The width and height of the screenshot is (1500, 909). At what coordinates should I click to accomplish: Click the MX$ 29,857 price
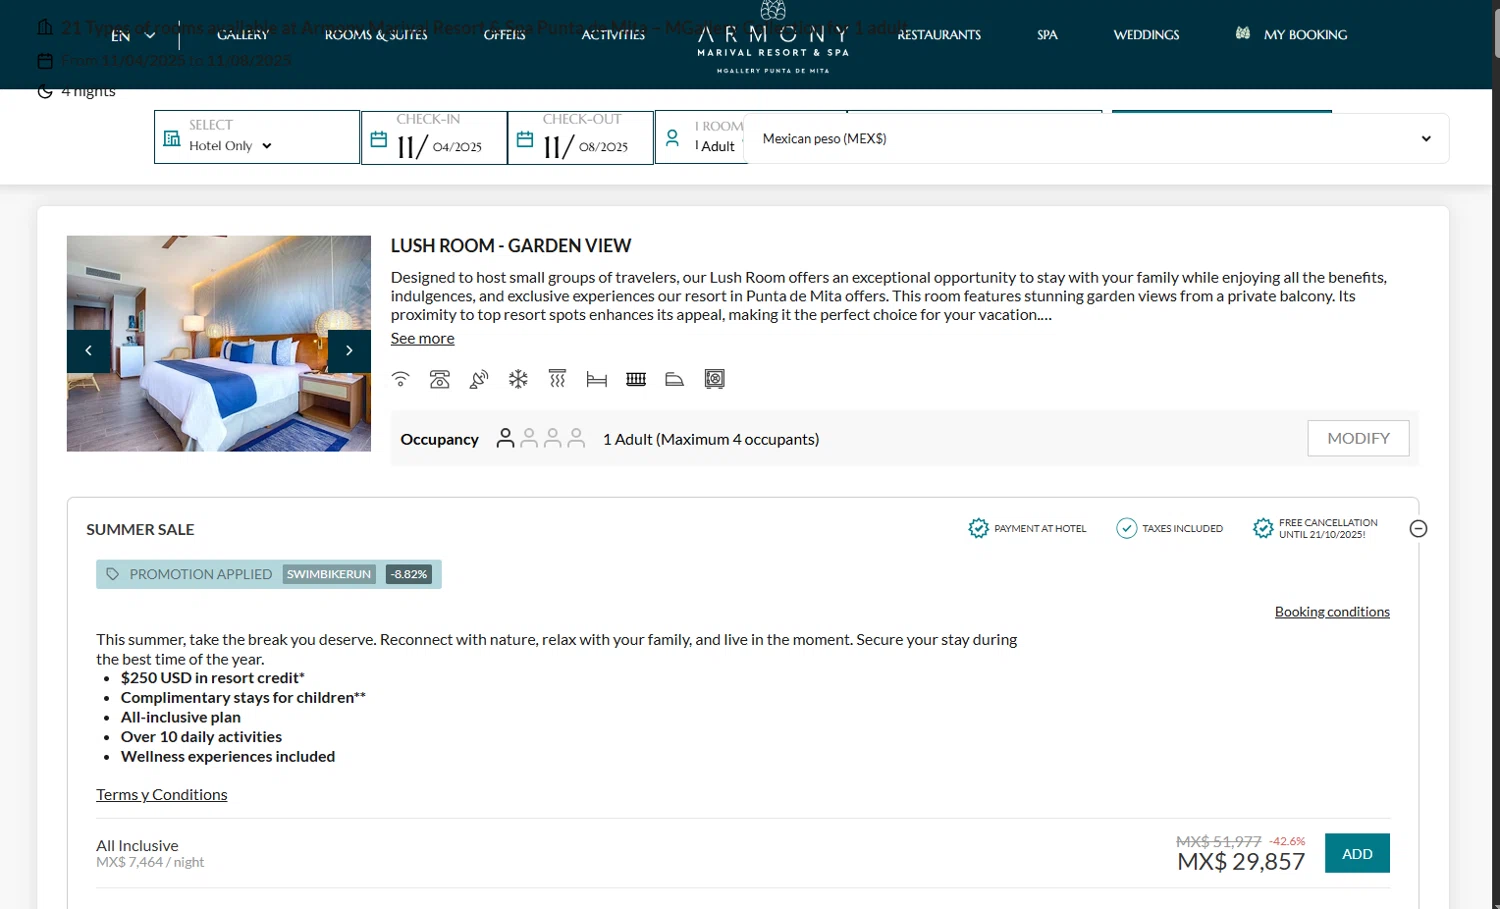point(1241,862)
